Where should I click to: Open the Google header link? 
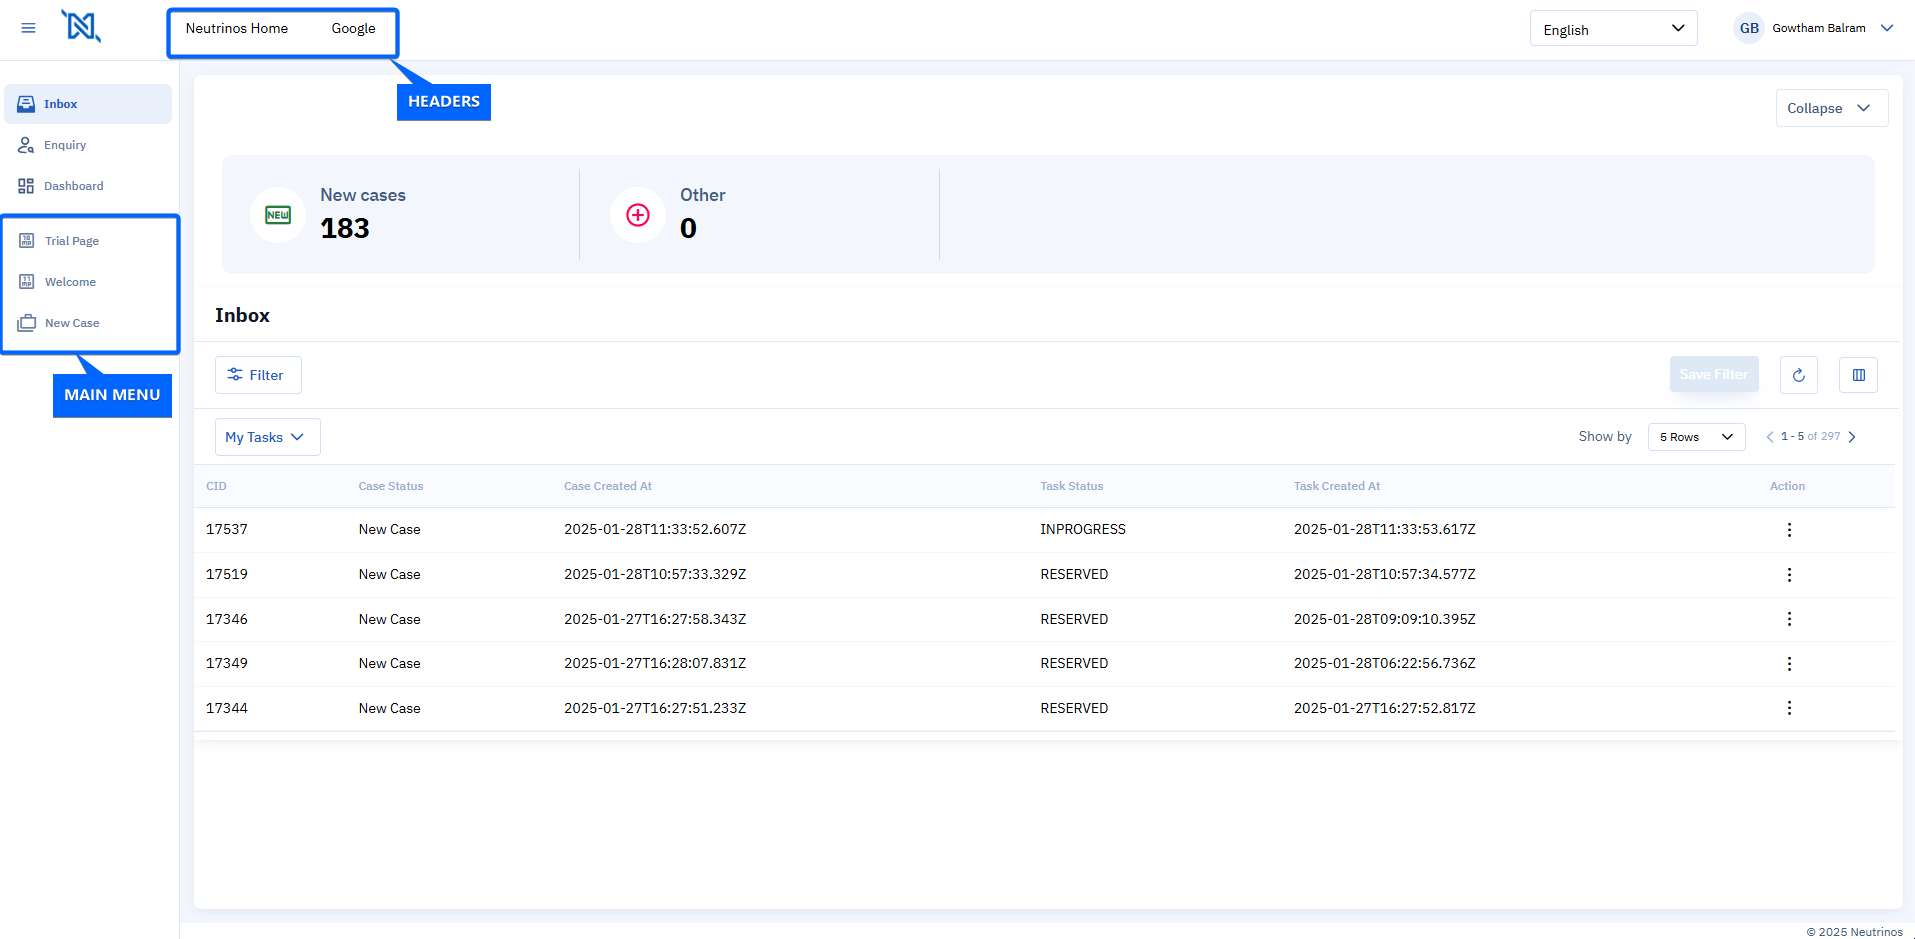tap(353, 28)
